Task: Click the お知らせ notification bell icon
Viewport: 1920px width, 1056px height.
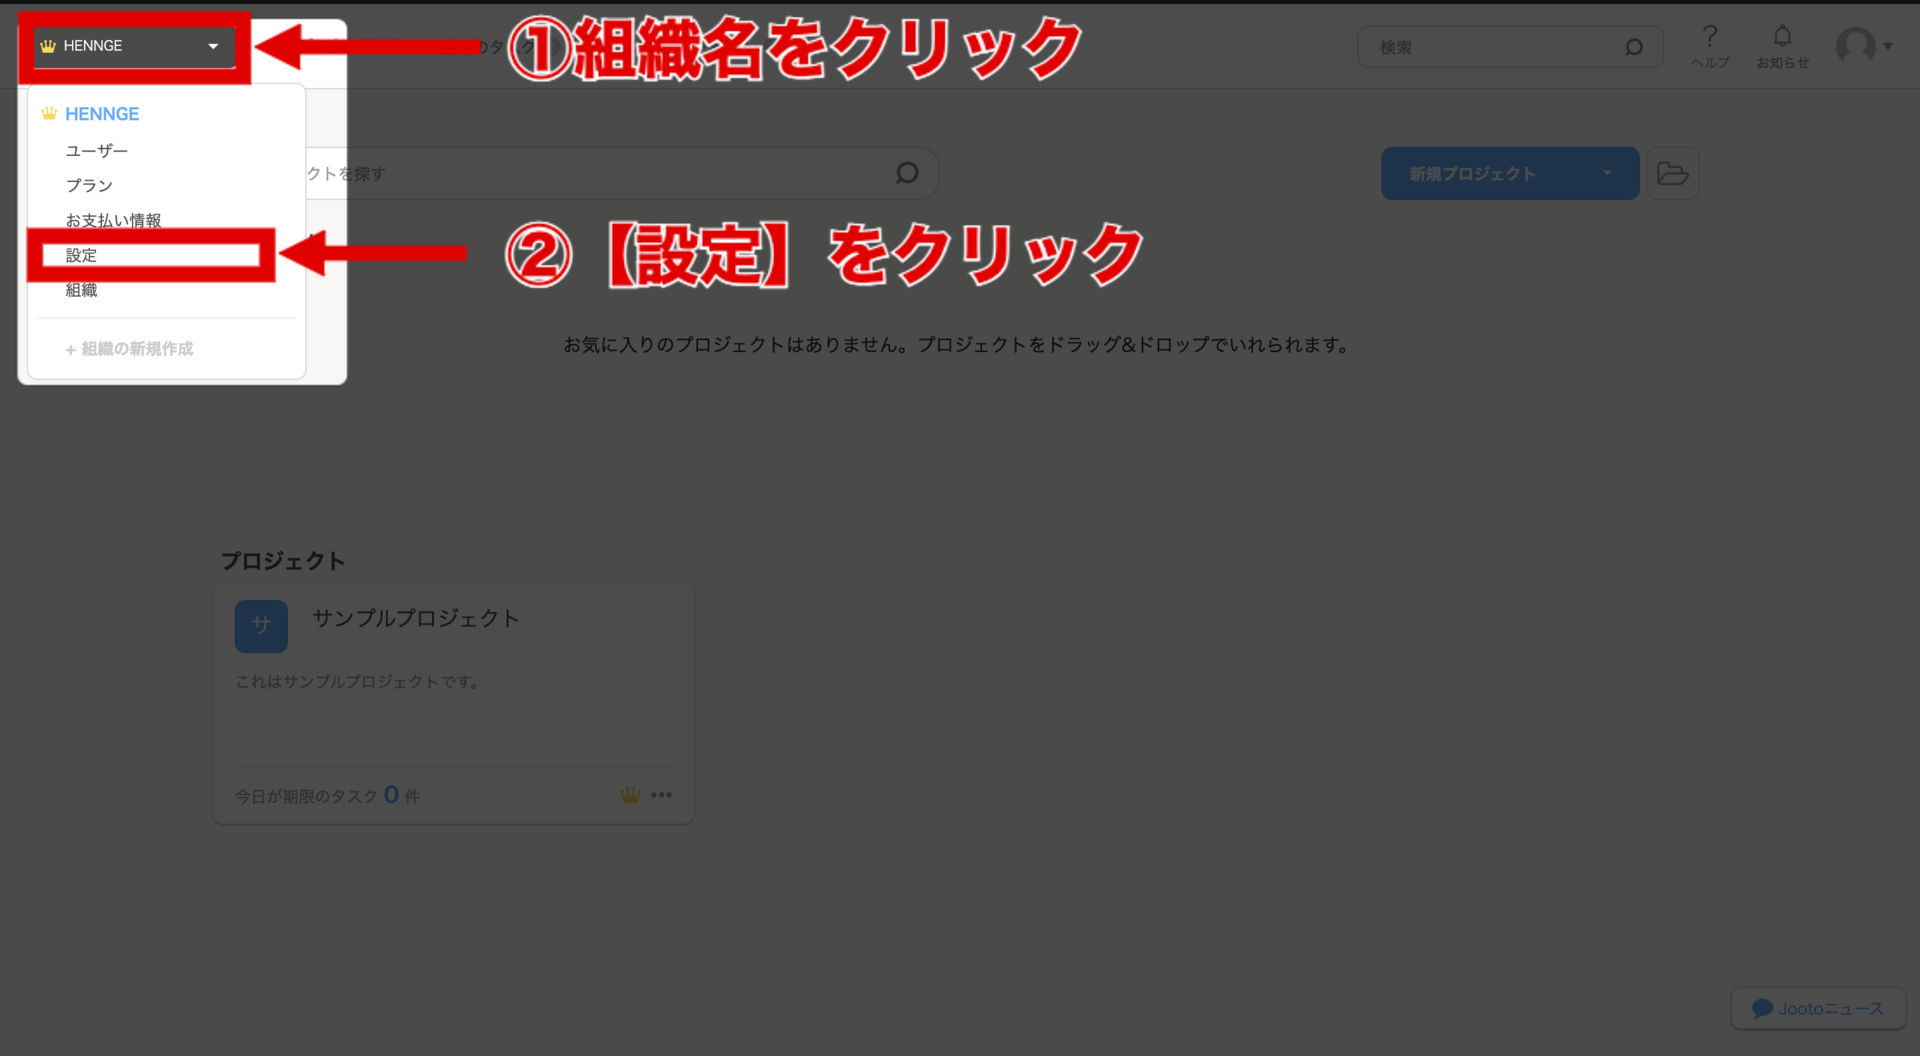Action: point(1782,37)
